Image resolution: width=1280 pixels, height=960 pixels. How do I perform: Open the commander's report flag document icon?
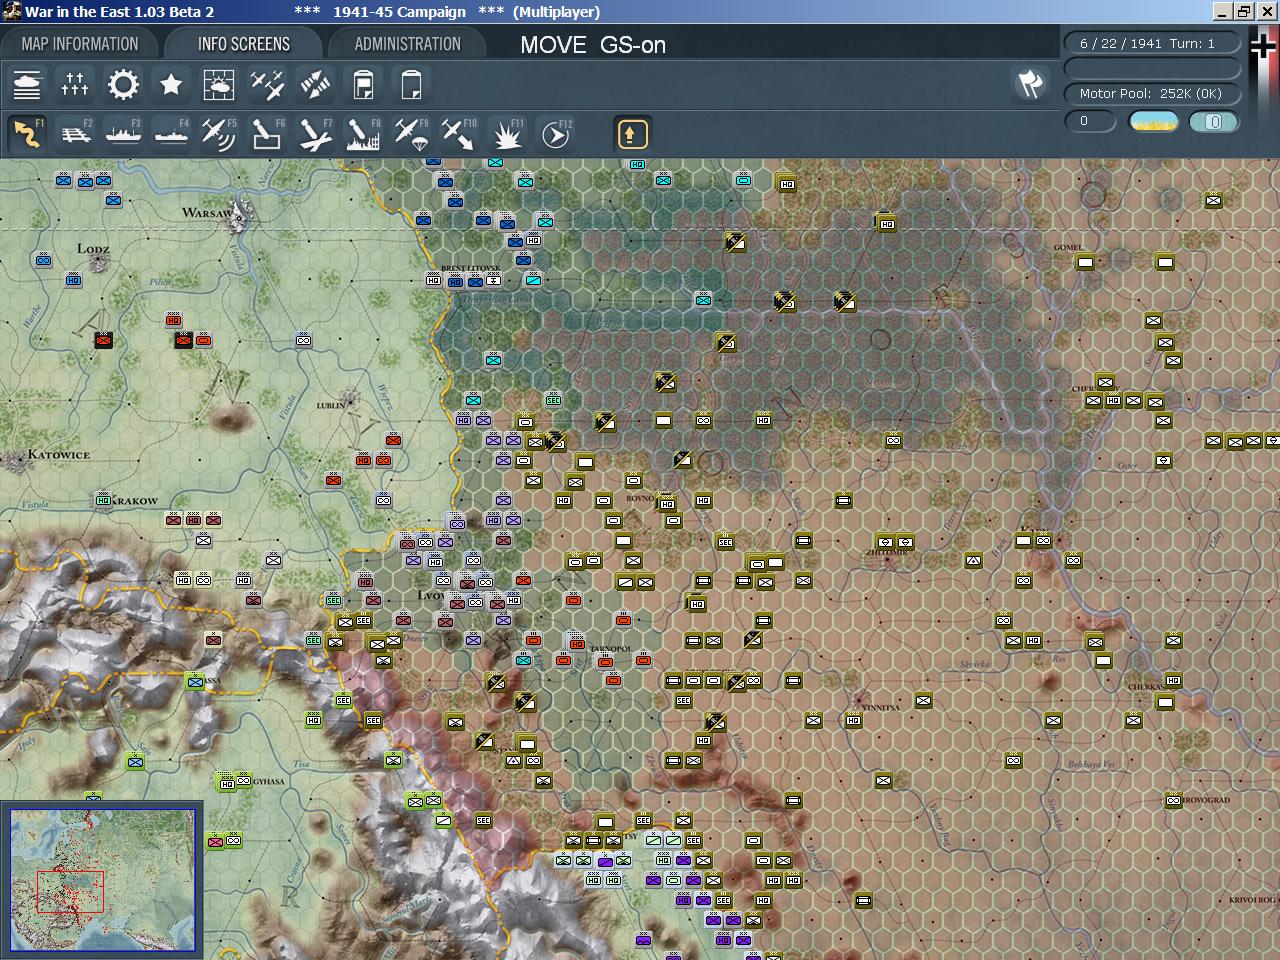coord(363,85)
